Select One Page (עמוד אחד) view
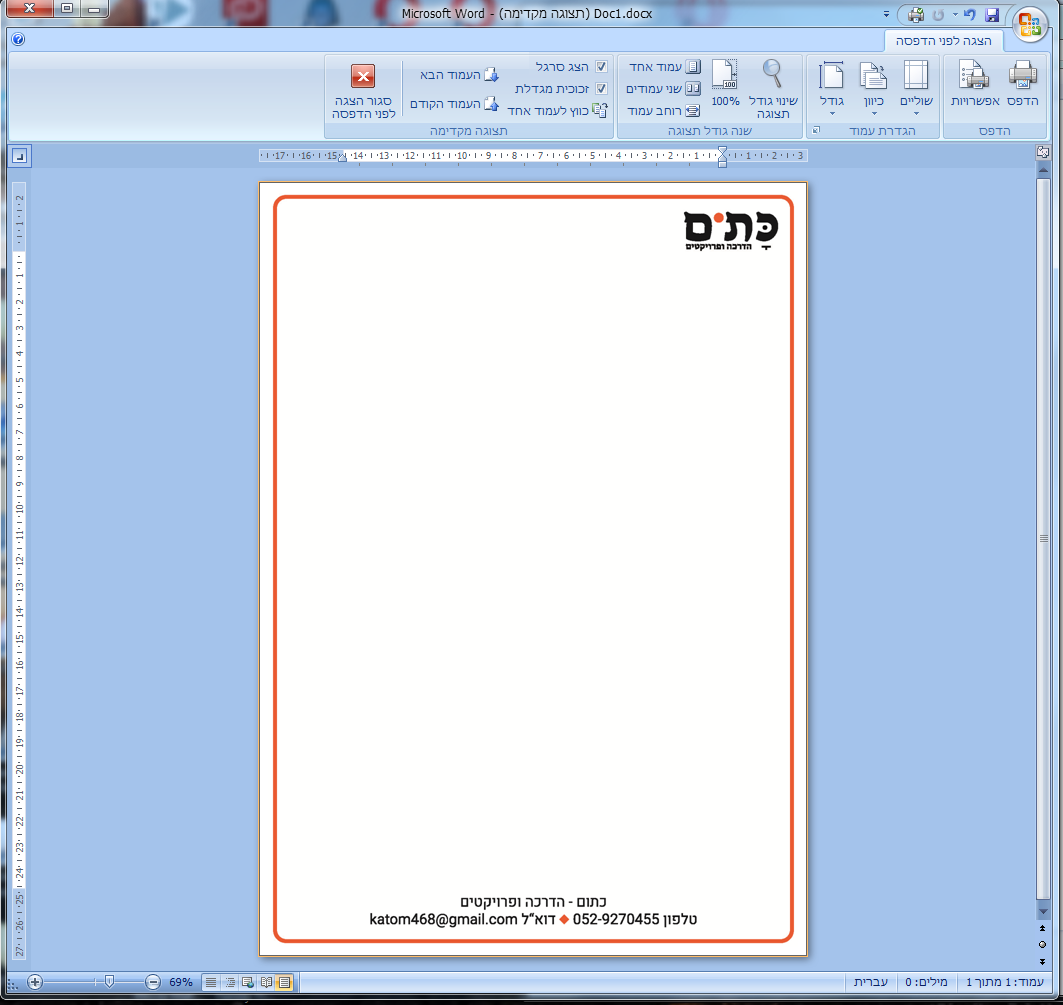This screenshot has height=1005, width=1063. 692,67
